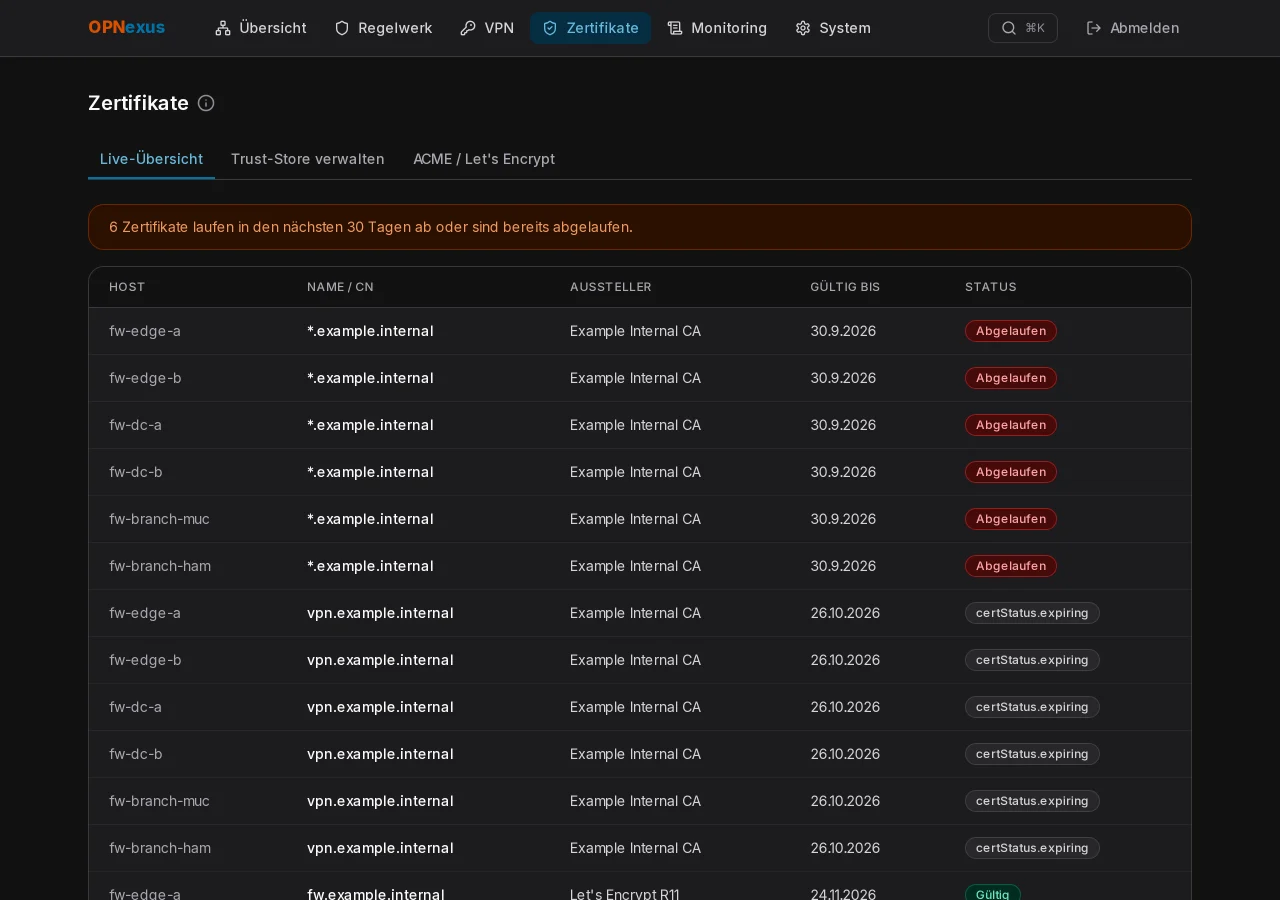
Task: Click the certificate expiry warning banner
Action: tap(640, 227)
